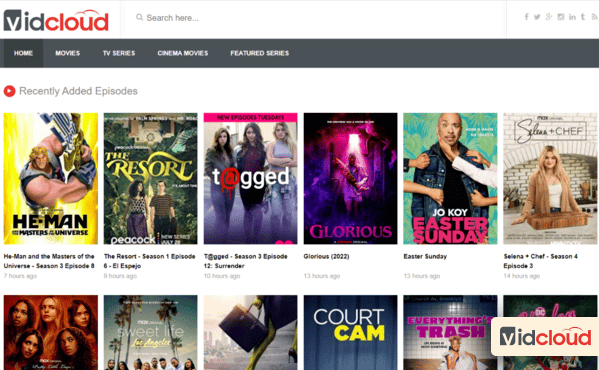Click the search magnifier icon

coord(139,17)
